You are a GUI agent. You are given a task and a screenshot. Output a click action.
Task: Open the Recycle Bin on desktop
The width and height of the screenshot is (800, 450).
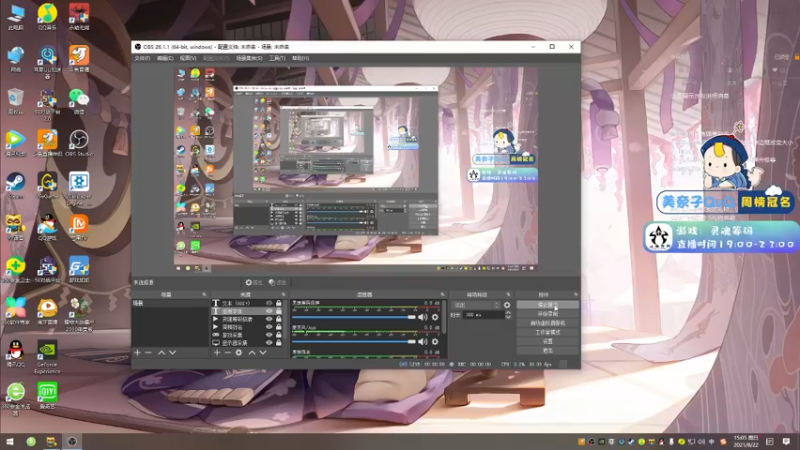pos(16,101)
